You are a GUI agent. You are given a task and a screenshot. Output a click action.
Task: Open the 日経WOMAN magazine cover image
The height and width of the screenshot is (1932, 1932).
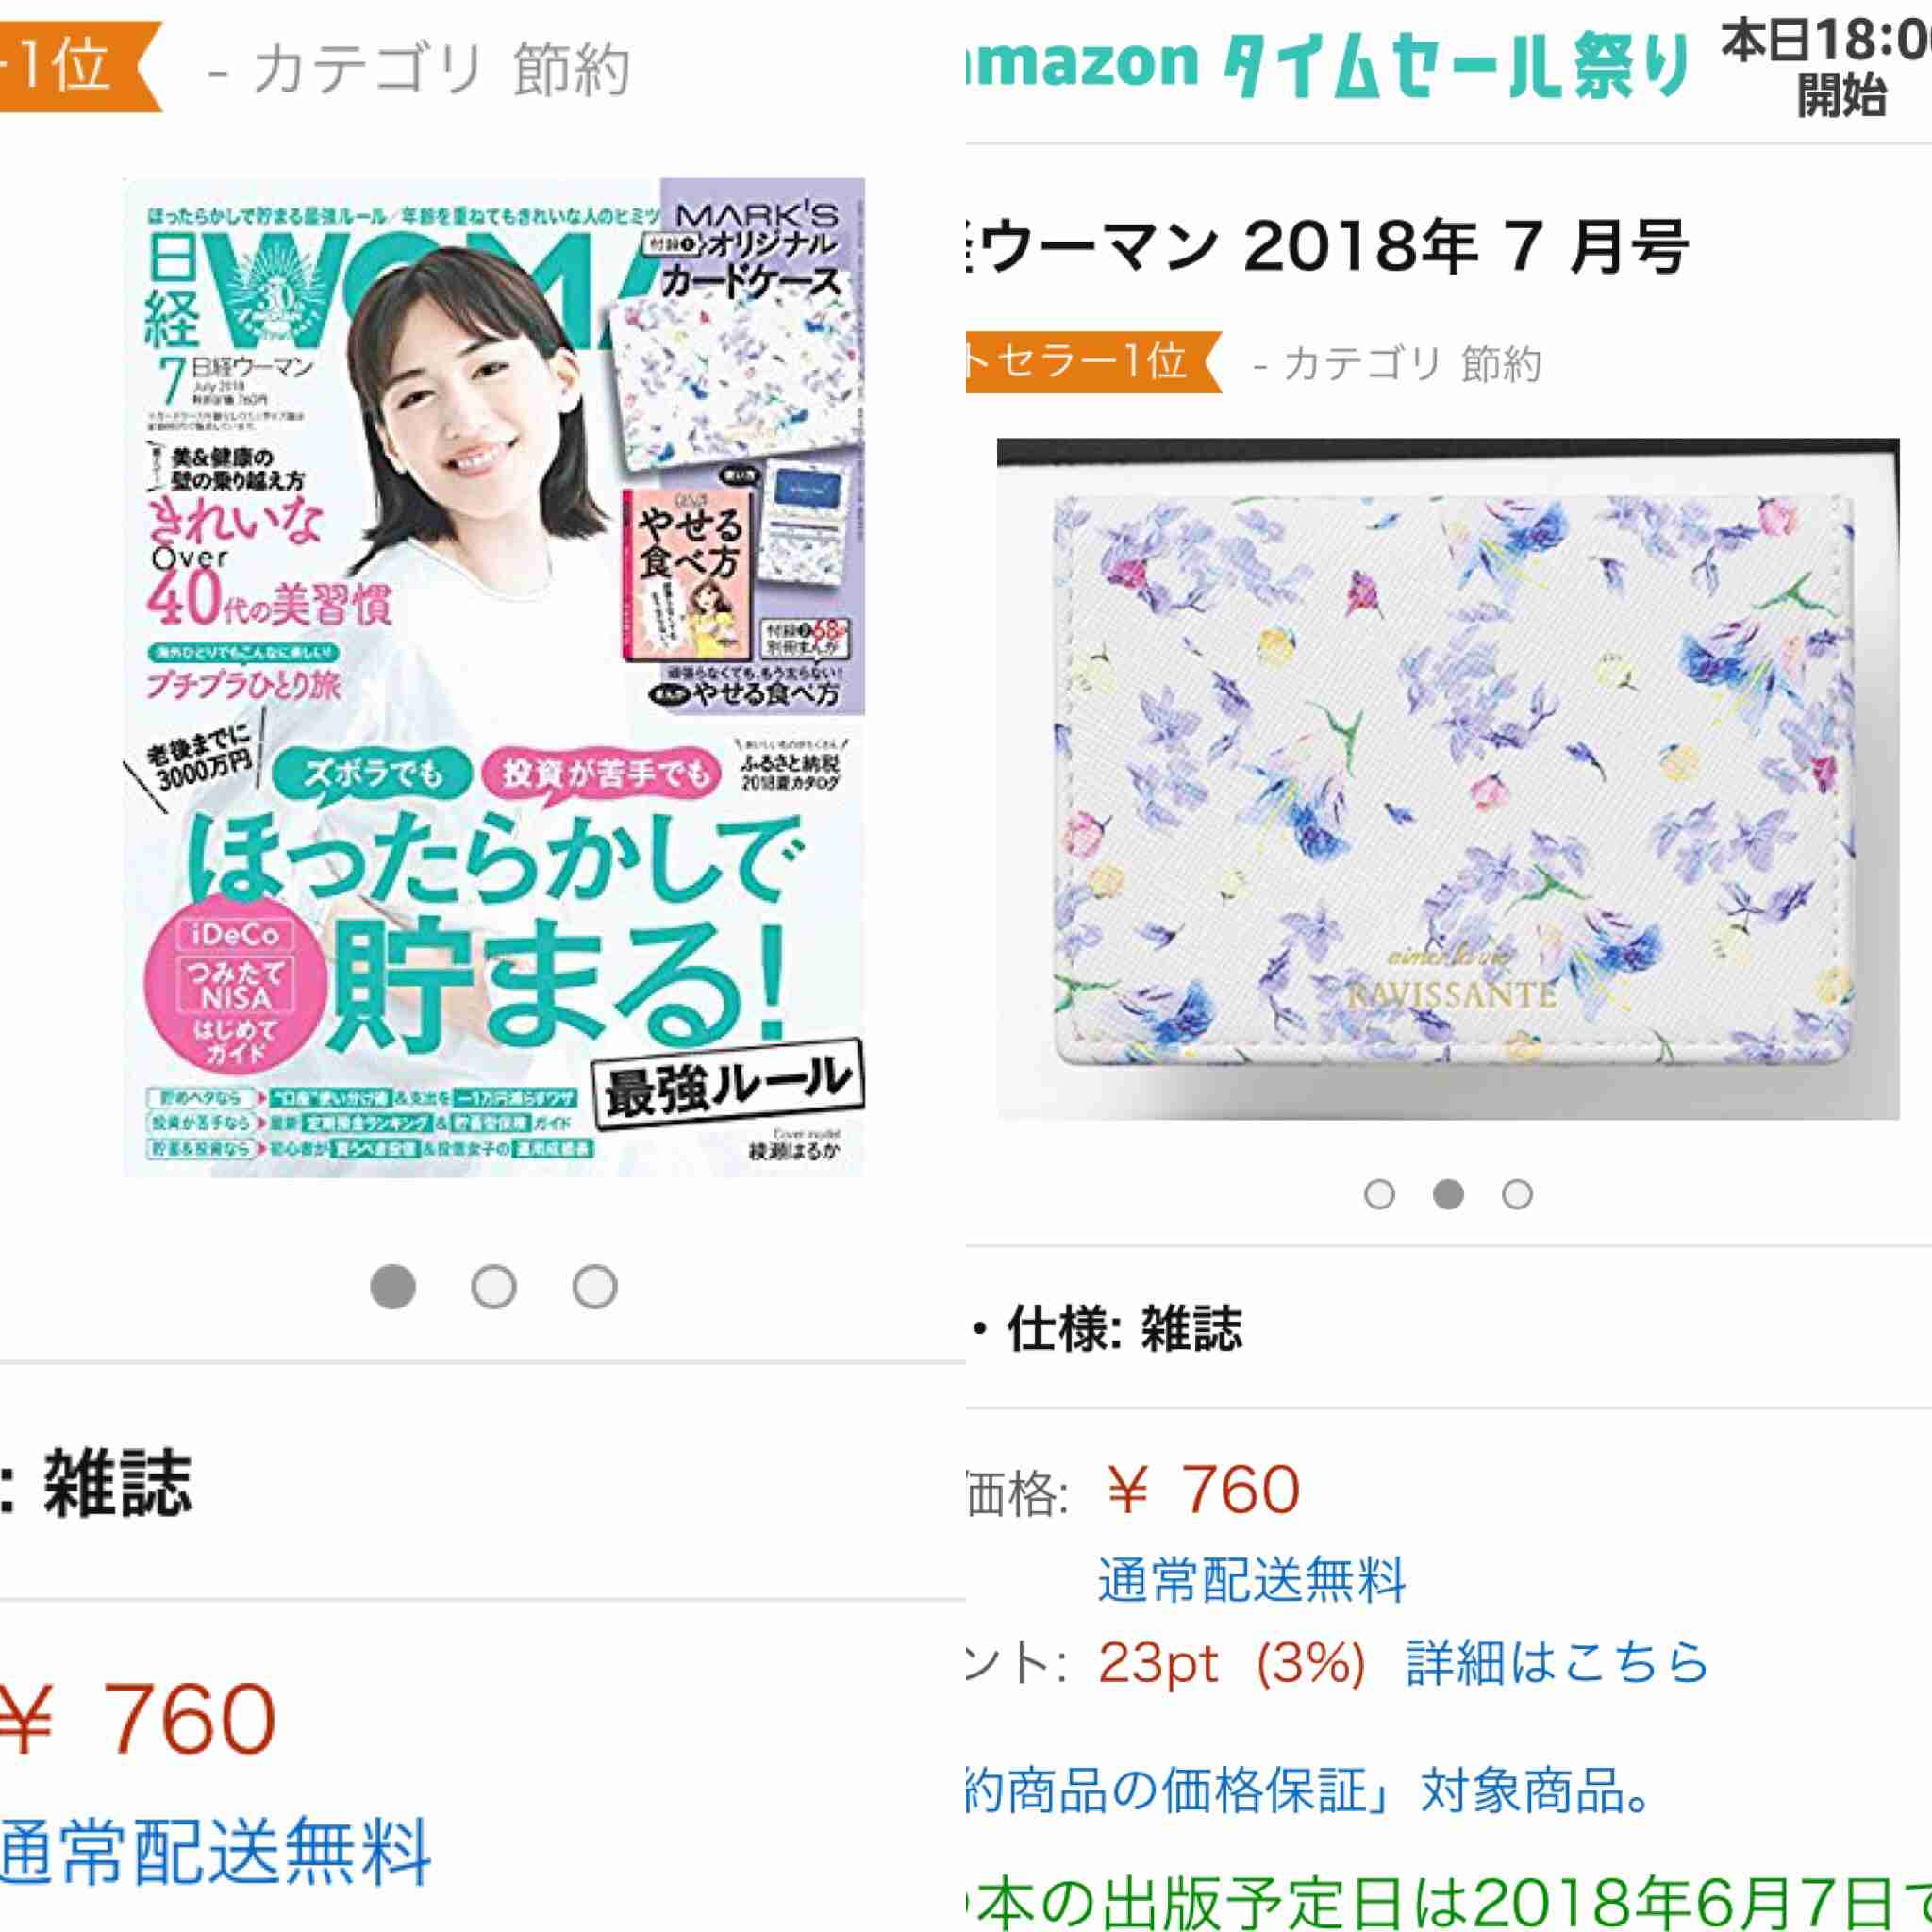pos(494,677)
